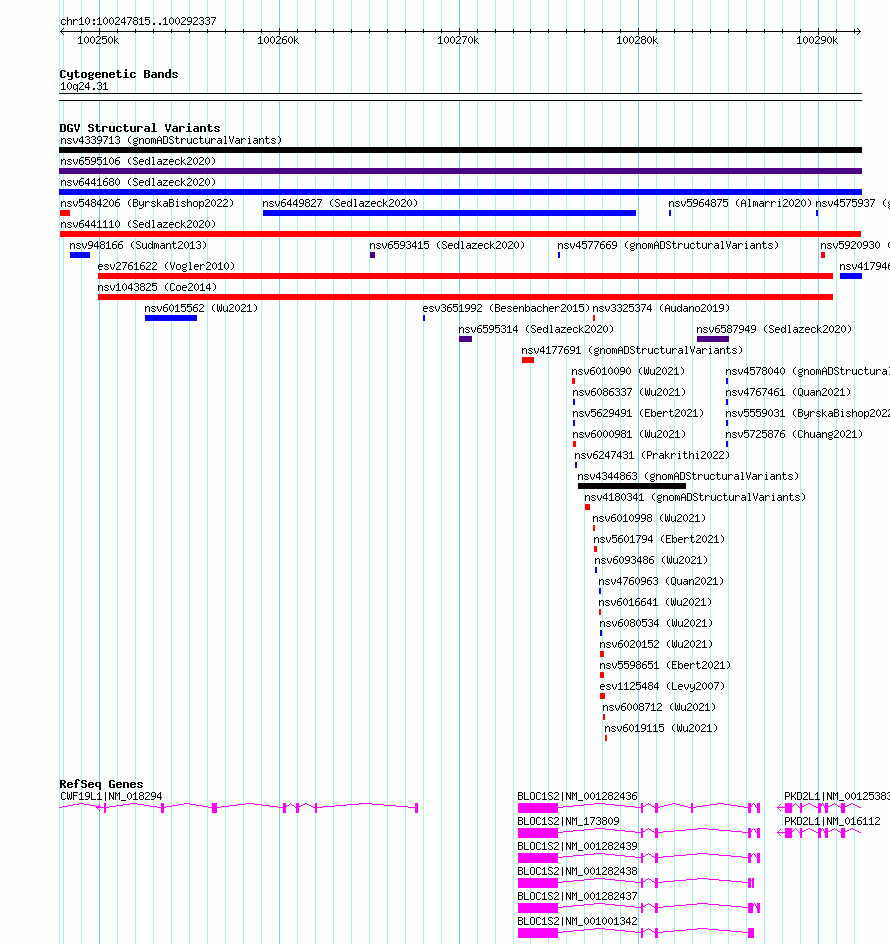Click the nsv6441110 red variant bar
This screenshot has height=944, width=890.
coord(460,234)
